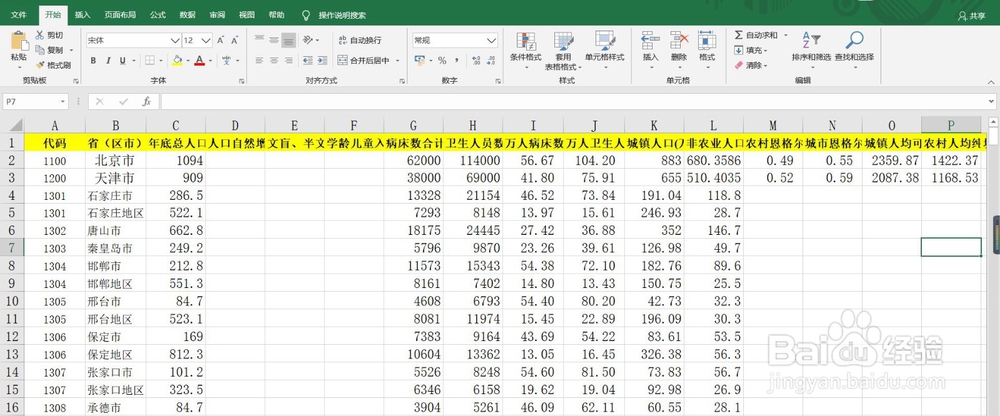Click Decrease Decimal icon
This screenshot has width=1000, height=416.
(x=492, y=61)
